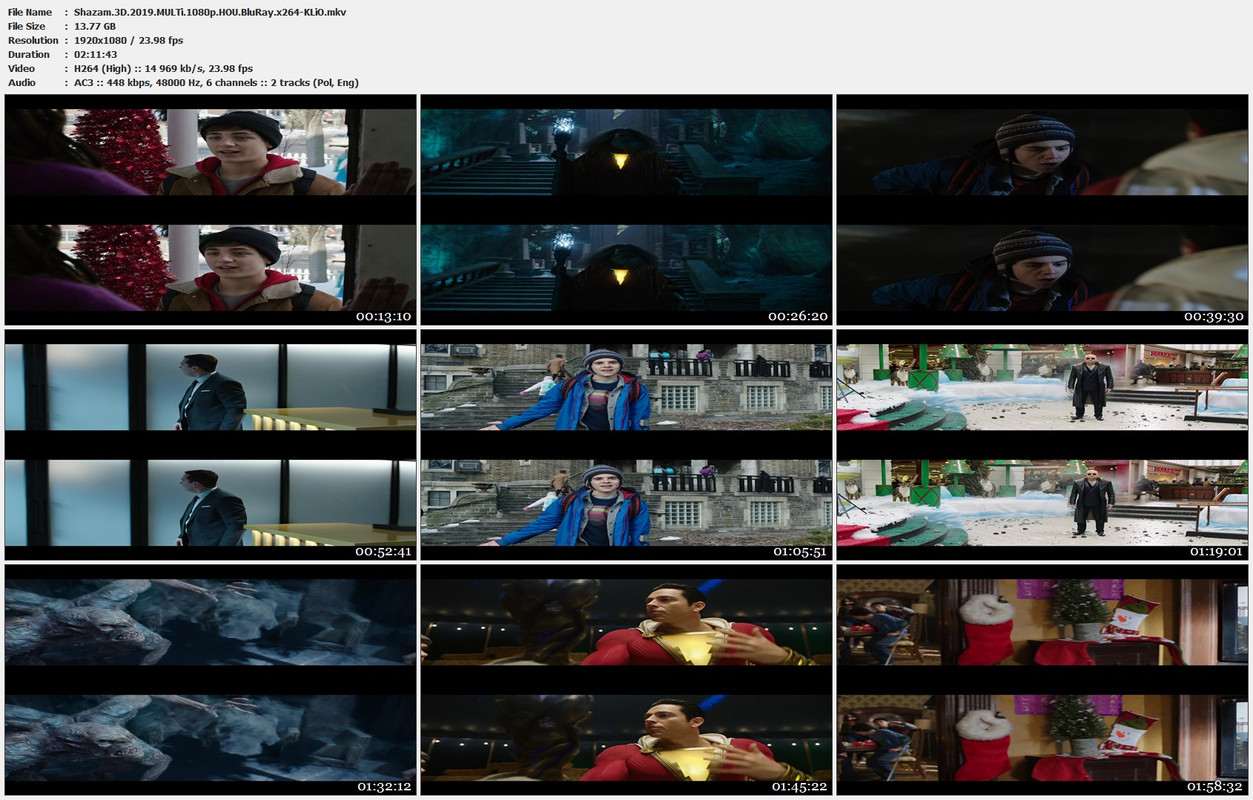Screen dimensions: 1253x800
Task: Select the thumbnail timestamped 00:52:41
Action: 210,445
